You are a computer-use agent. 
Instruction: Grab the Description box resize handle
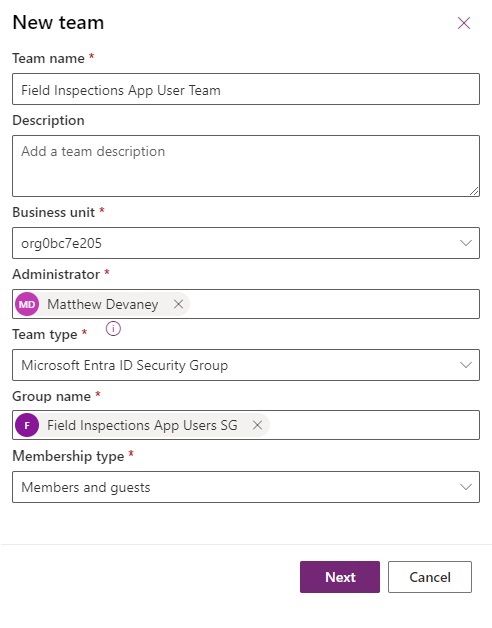pyautogui.click(x=474, y=191)
